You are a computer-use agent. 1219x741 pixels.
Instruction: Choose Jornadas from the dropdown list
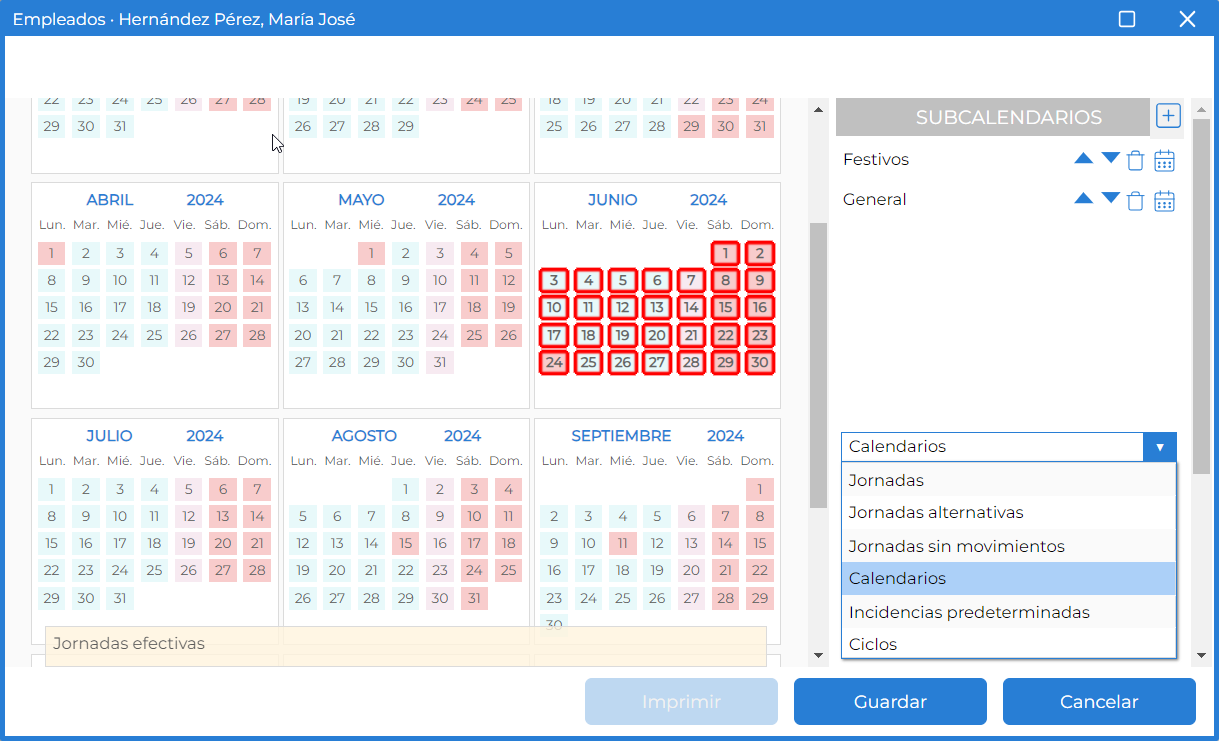(1009, 480)
